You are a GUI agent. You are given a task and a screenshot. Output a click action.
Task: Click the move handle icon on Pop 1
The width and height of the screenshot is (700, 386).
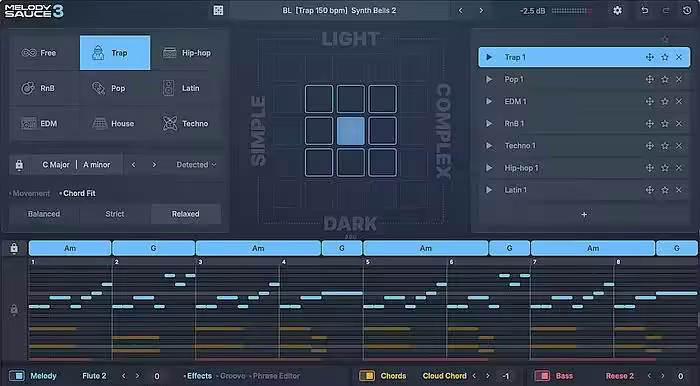[x=650, y=79]
